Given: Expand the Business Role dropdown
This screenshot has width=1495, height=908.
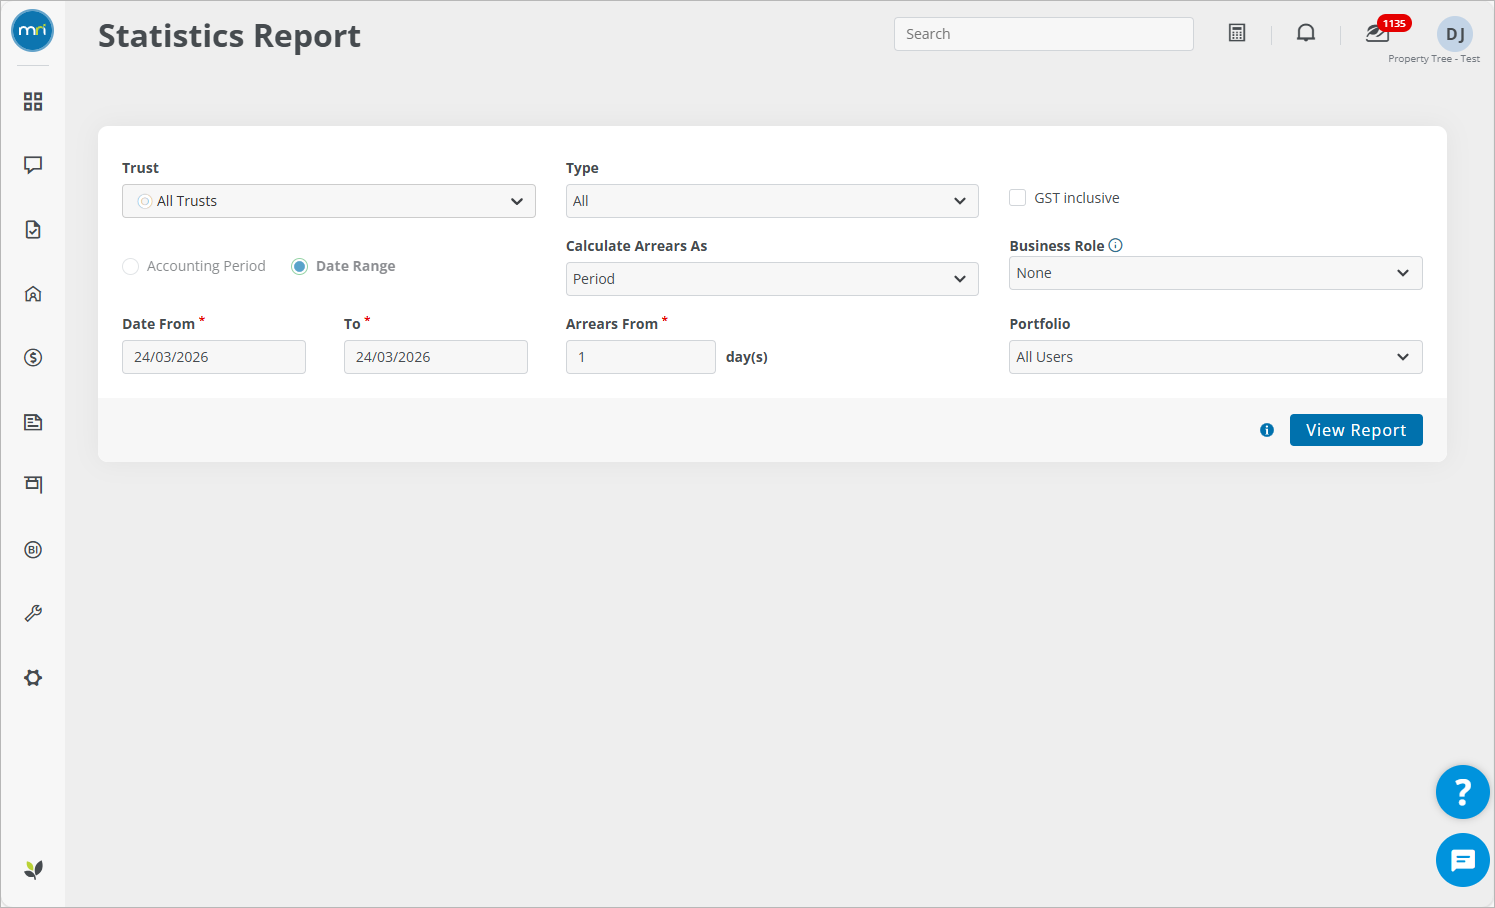Looking at the screenshot, I should [1216, 273].
